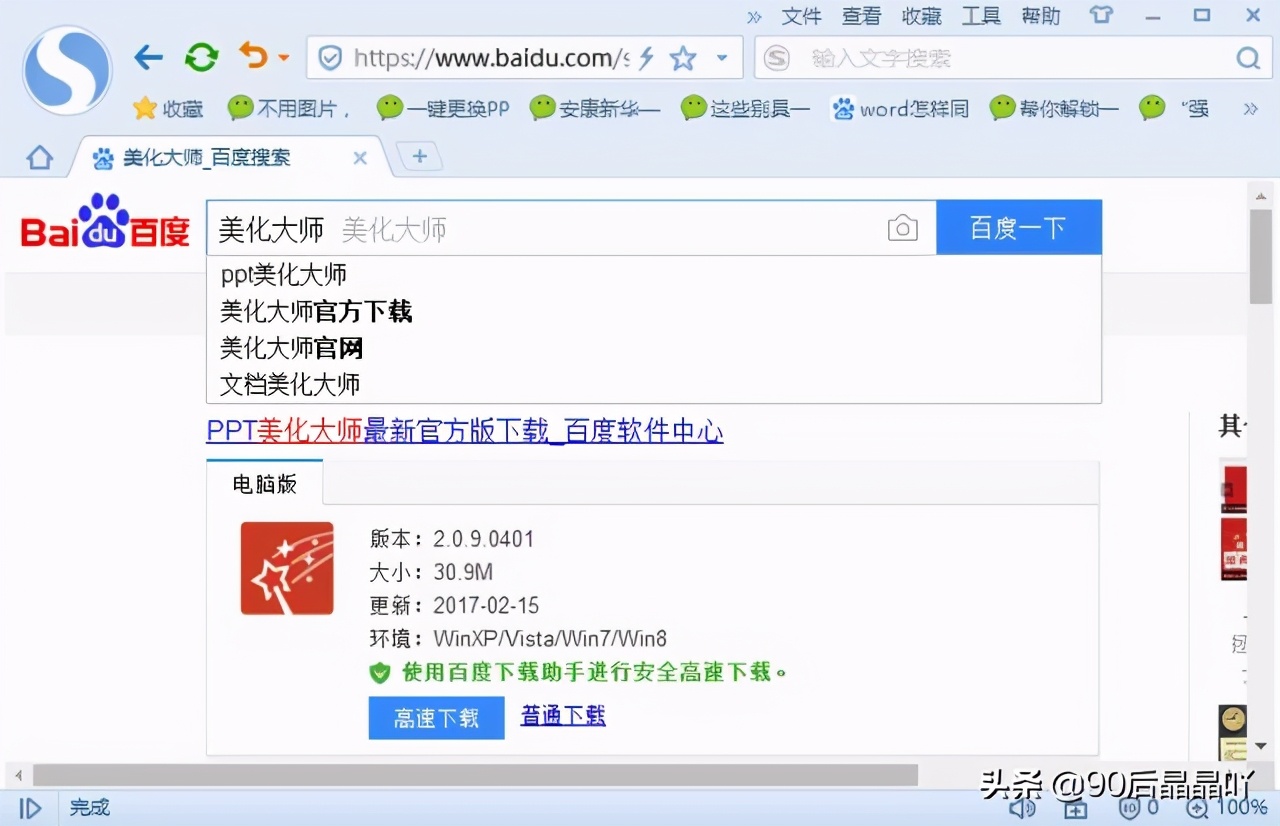Click the home page icon
The image size is (1280, 826).
click(39, 157)
